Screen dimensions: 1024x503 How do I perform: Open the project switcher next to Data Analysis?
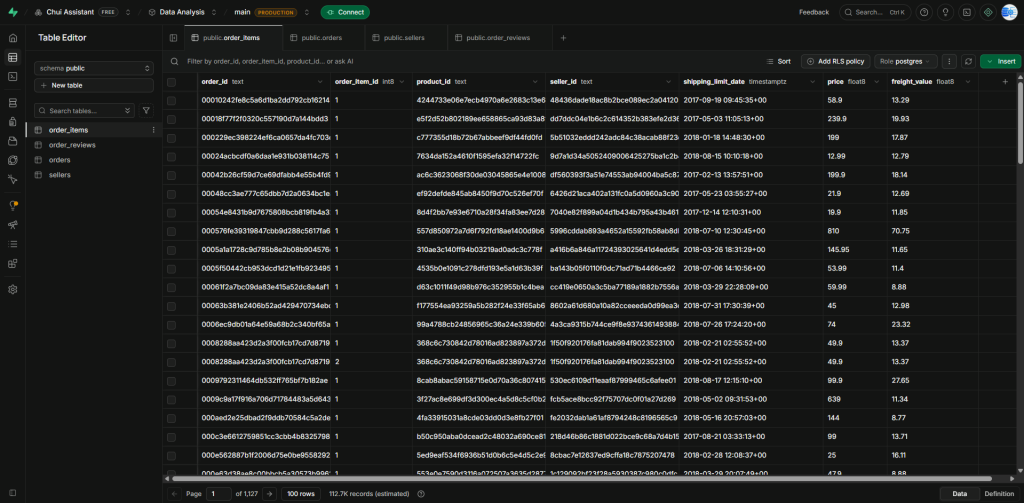click(x=216, y=12)
